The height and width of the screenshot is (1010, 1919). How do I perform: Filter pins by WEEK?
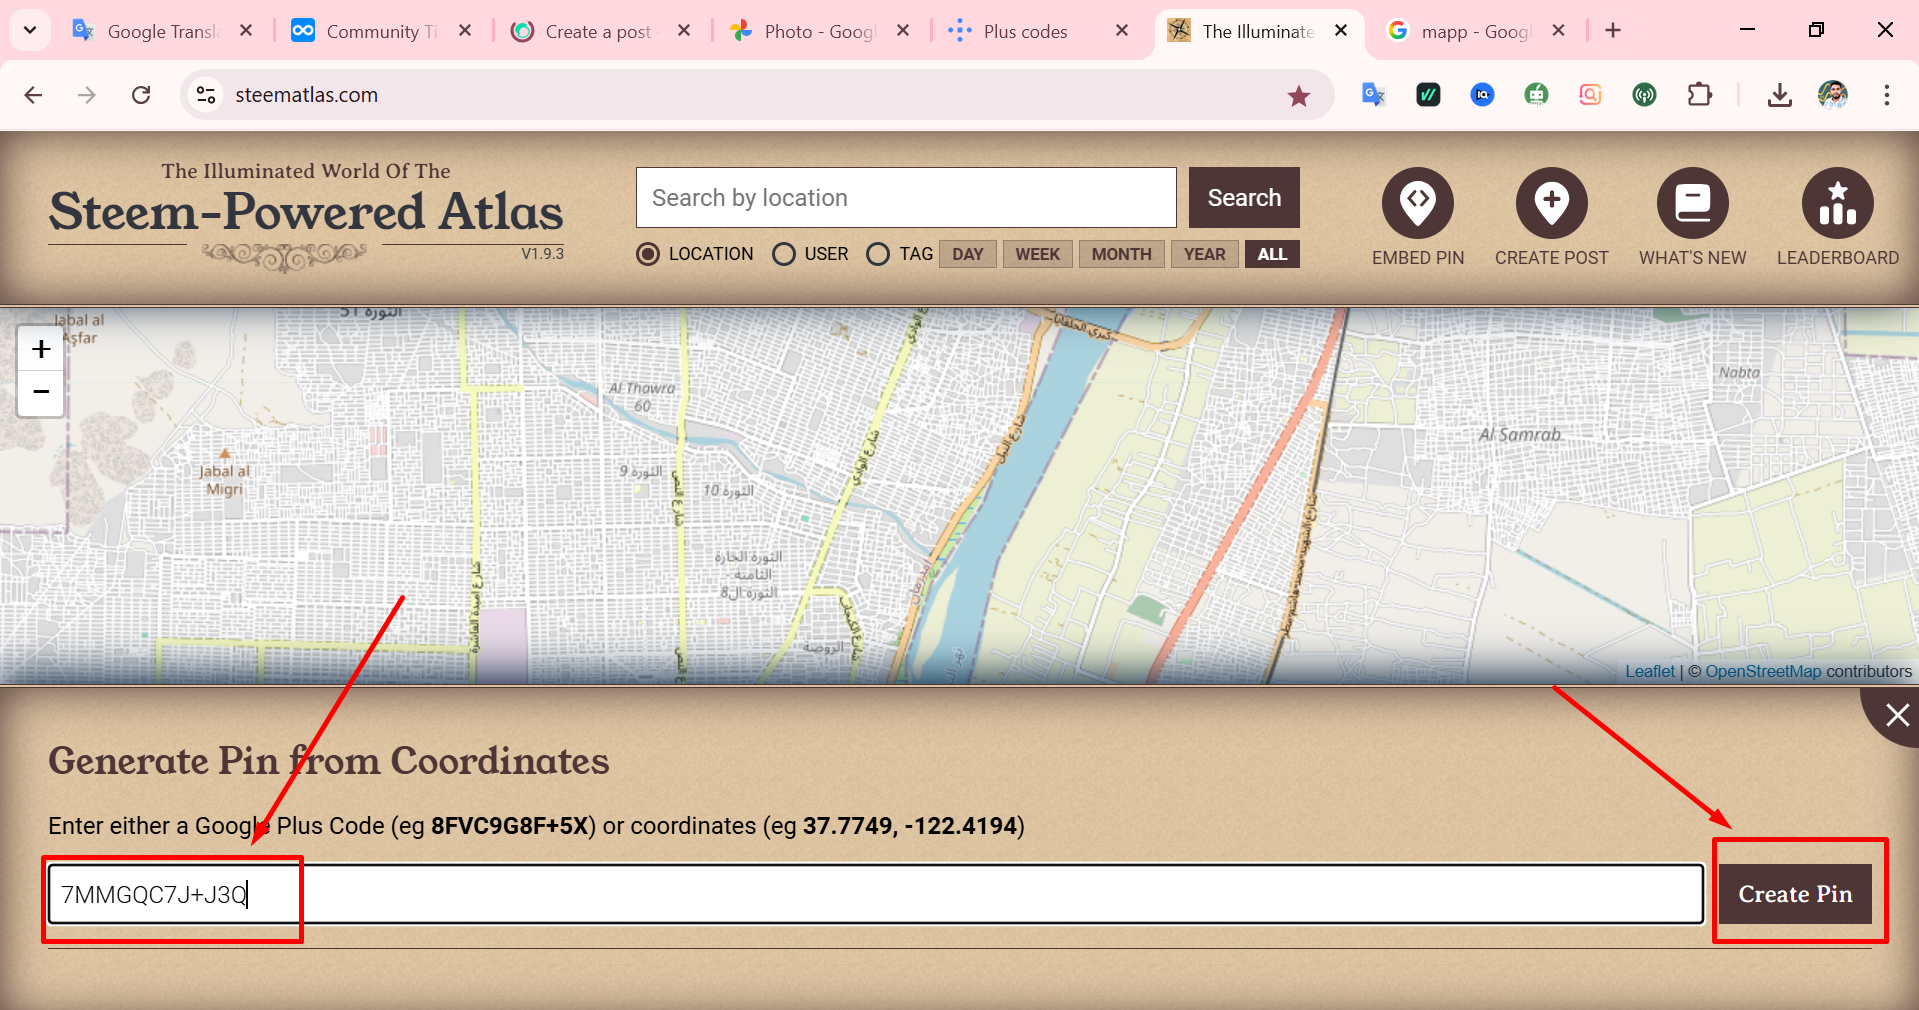1037,254
